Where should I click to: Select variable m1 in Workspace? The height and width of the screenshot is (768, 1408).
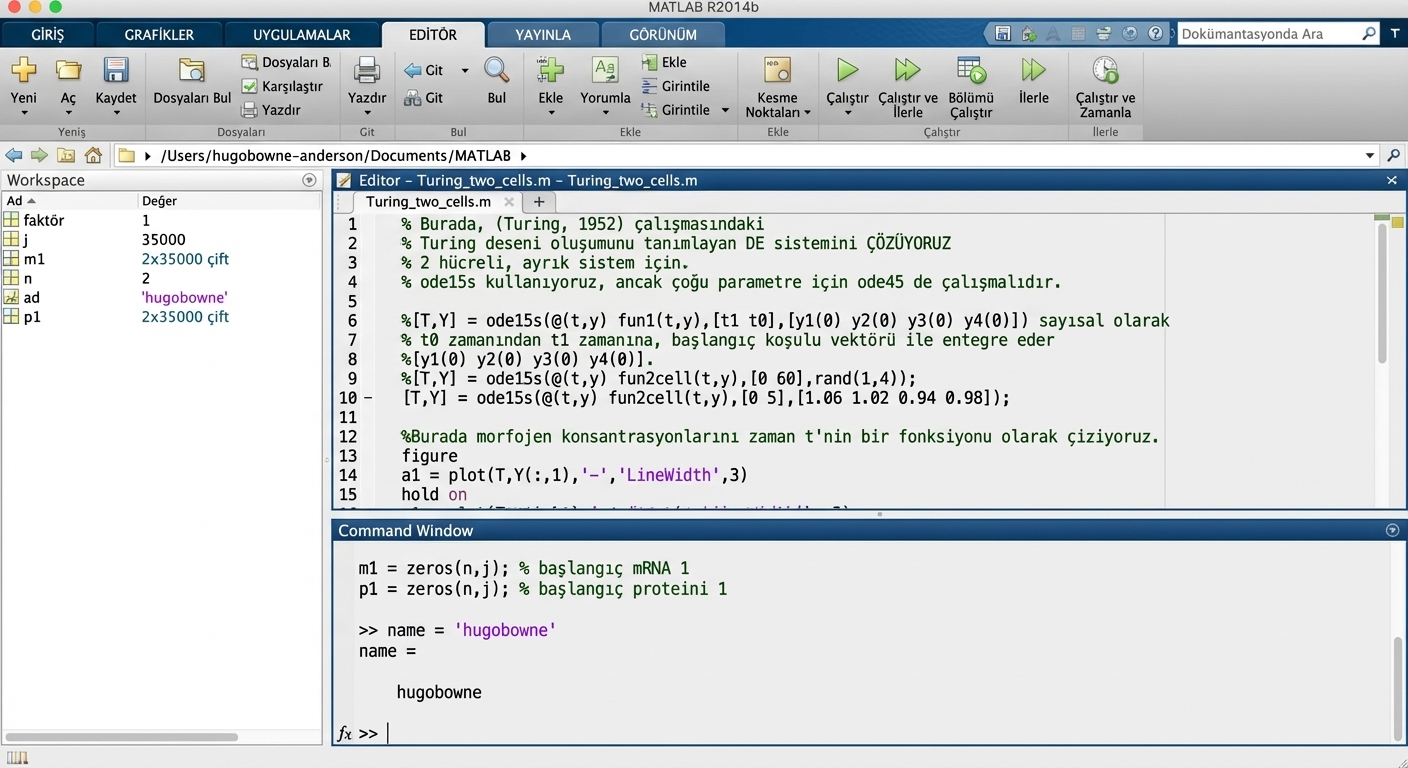34,259
